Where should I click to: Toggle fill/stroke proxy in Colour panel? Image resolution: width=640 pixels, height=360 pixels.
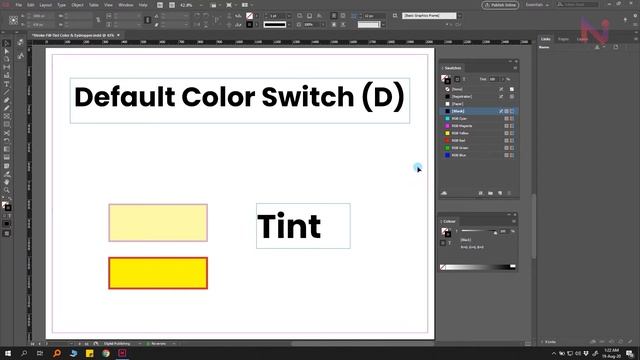(x=445, y=233)
